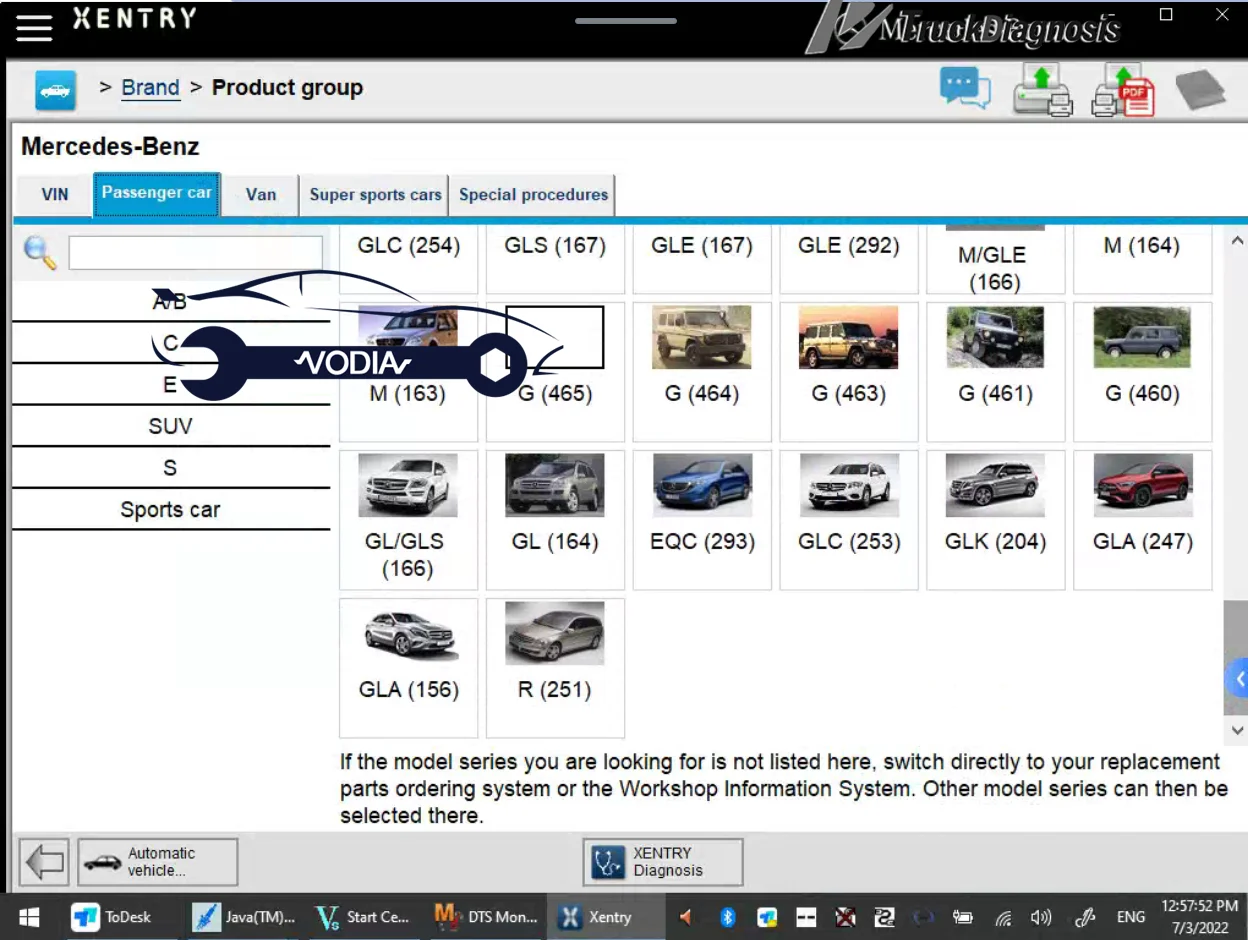Open the Xentry taskbar item
The height and width of the screenshot is (940, 1248).
point(608,917)
